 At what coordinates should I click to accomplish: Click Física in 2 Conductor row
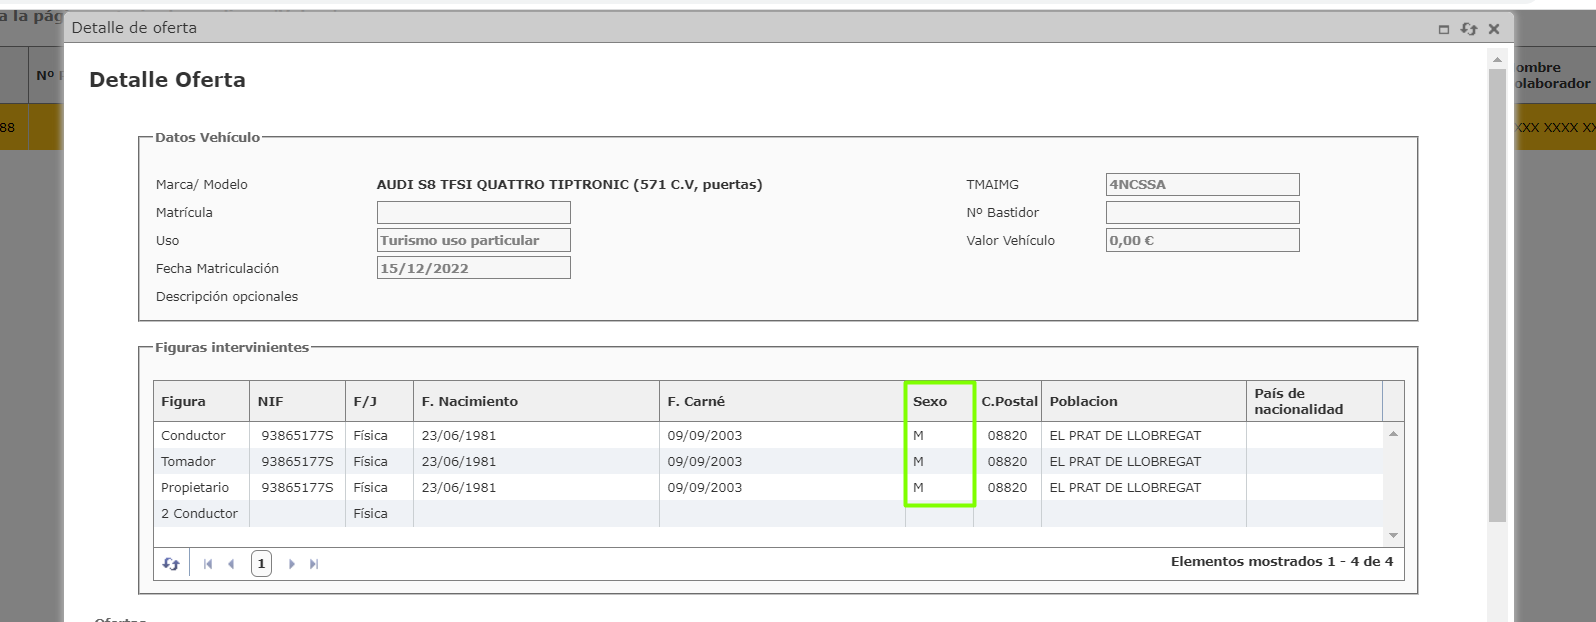[370, 513]
